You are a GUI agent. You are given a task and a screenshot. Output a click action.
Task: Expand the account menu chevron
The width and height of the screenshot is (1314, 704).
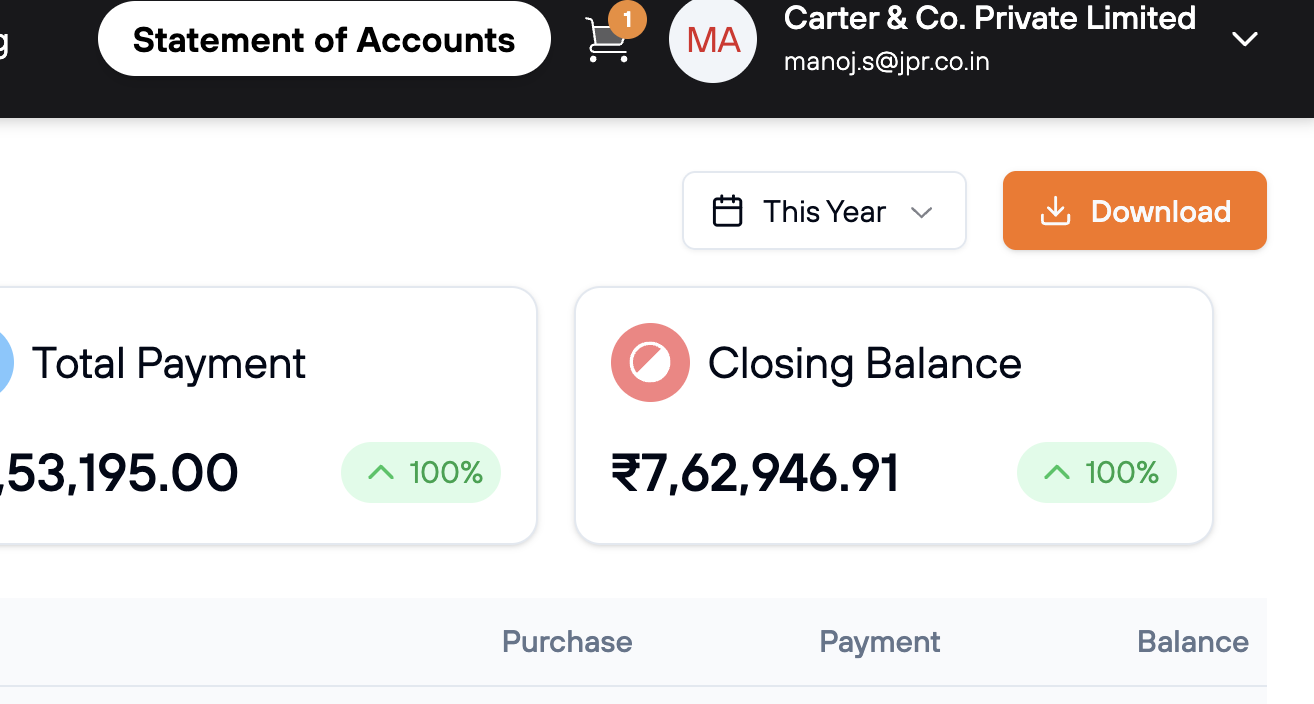click(x=1244, y=39)
